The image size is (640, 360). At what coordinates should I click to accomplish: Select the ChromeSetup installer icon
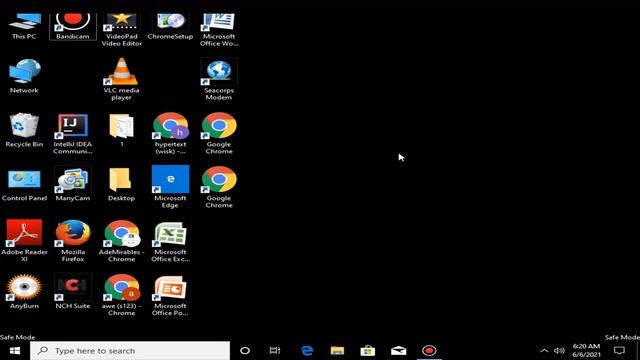pyautogui.click(x=170, y=26)
